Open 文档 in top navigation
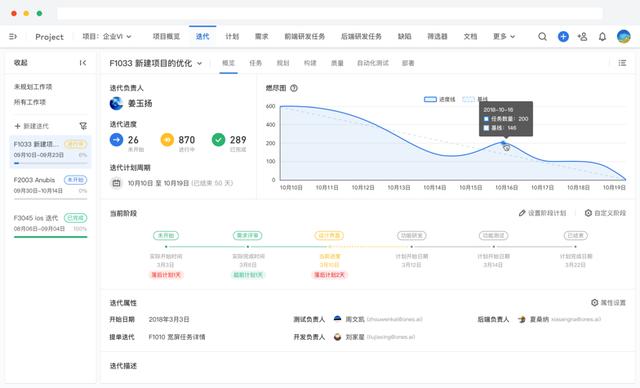The width and height of the screenshot is (640, 388). coord(470,37)
